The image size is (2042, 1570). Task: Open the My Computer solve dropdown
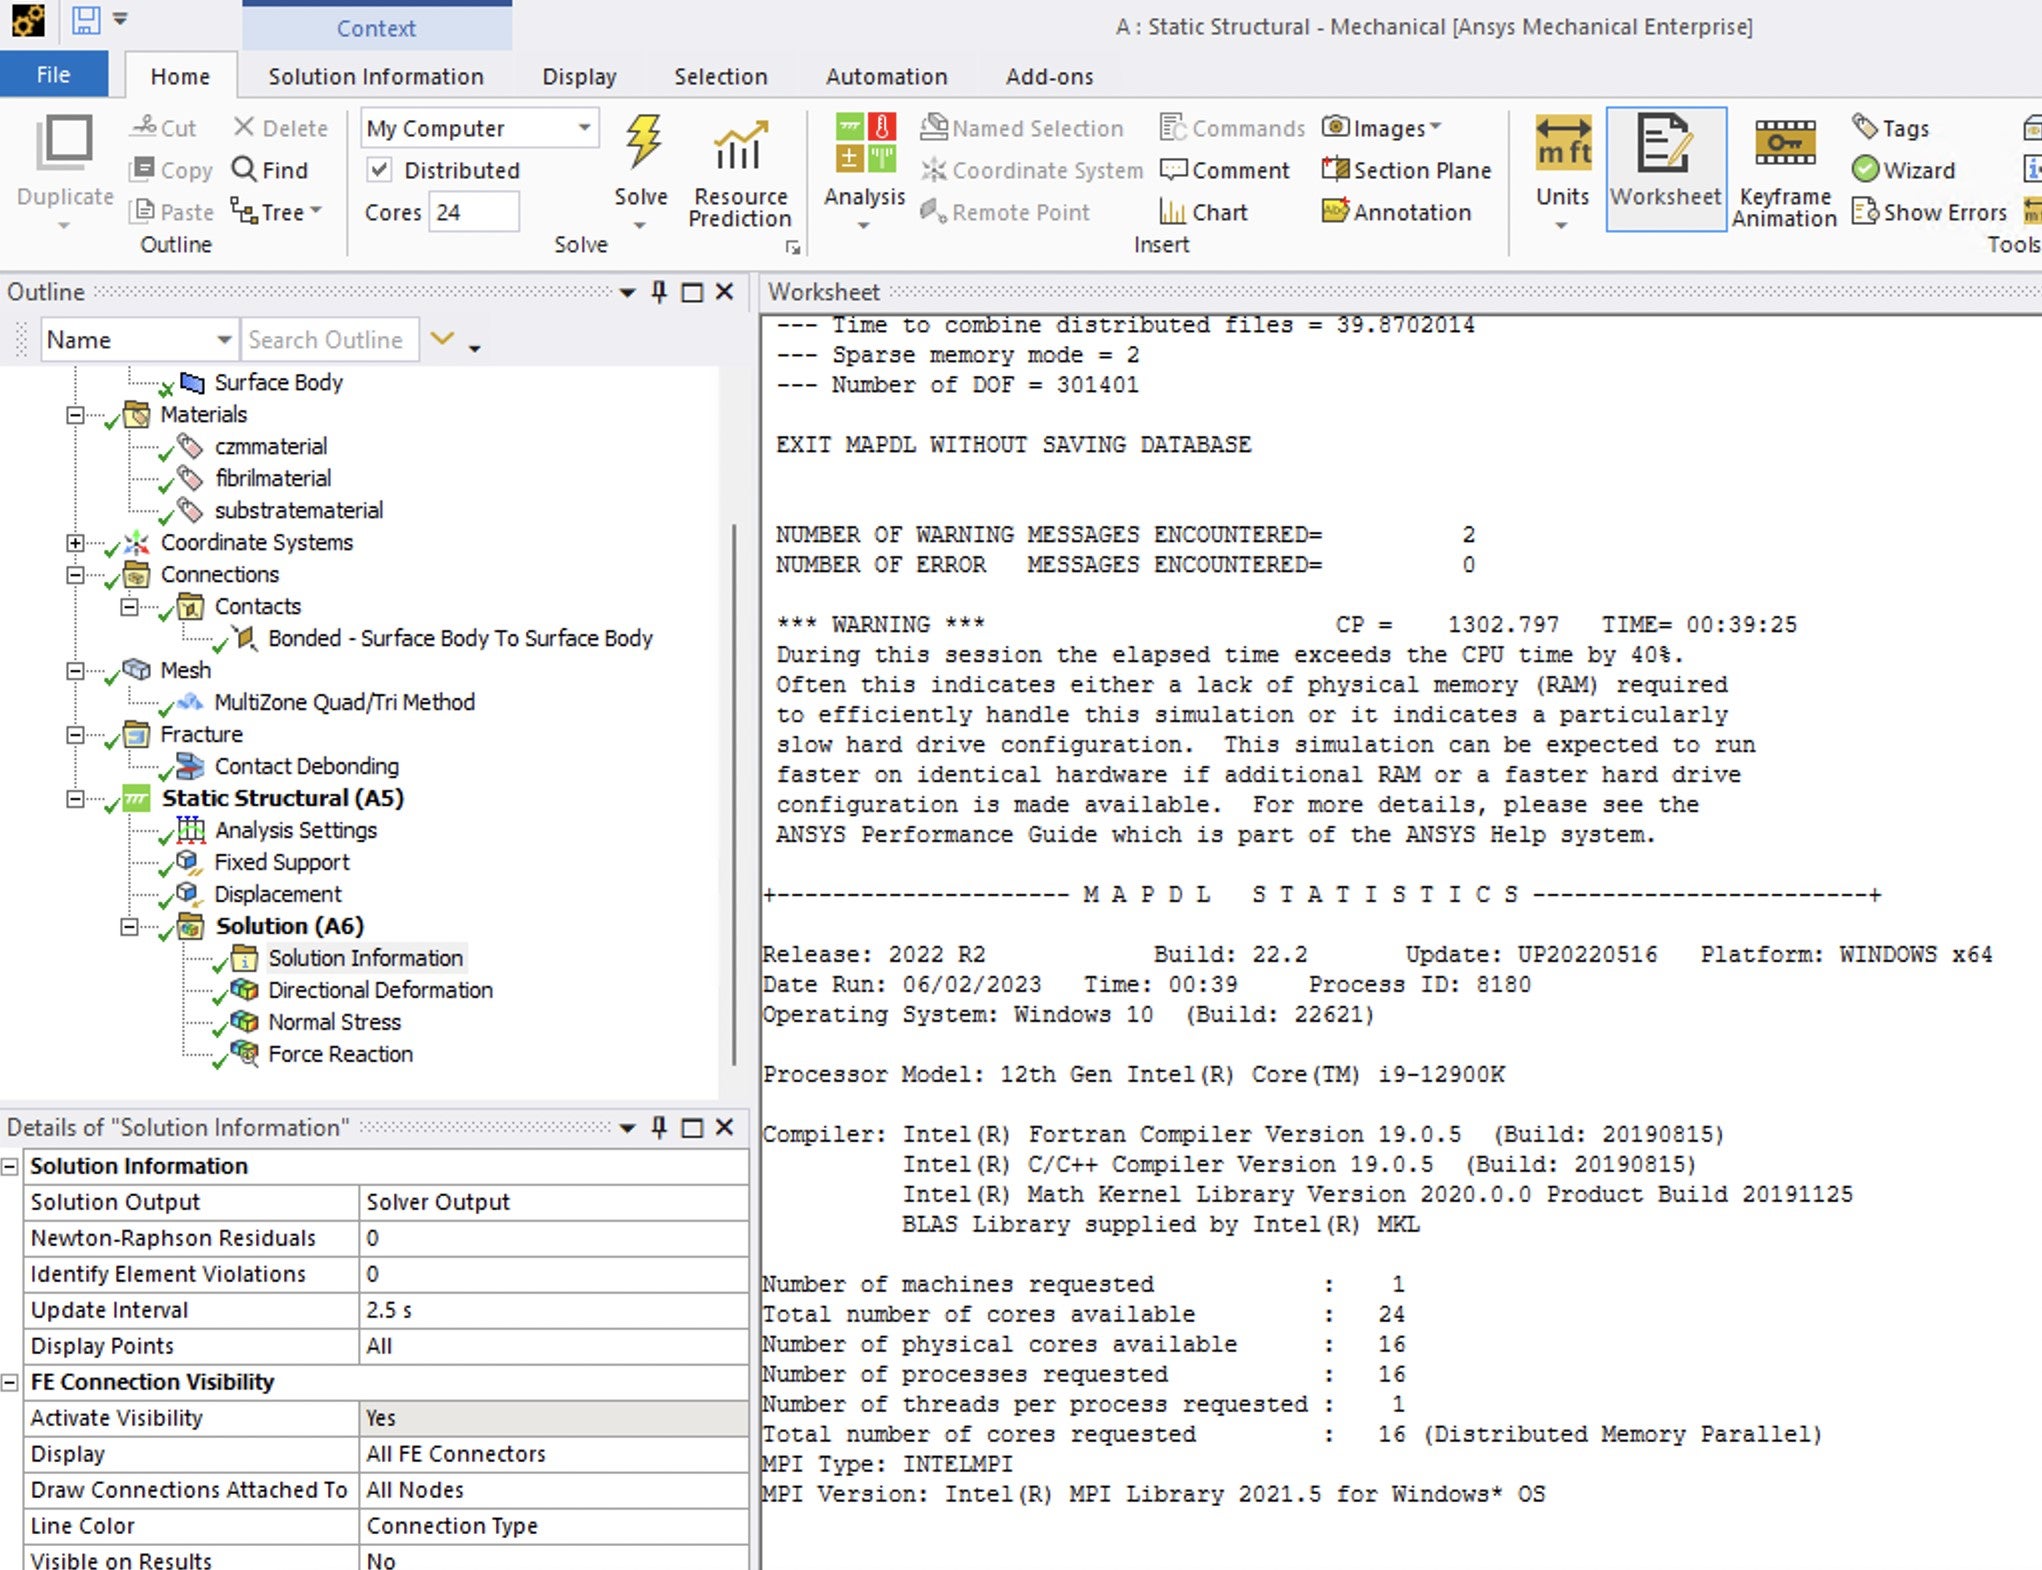[x=584, y=128]
